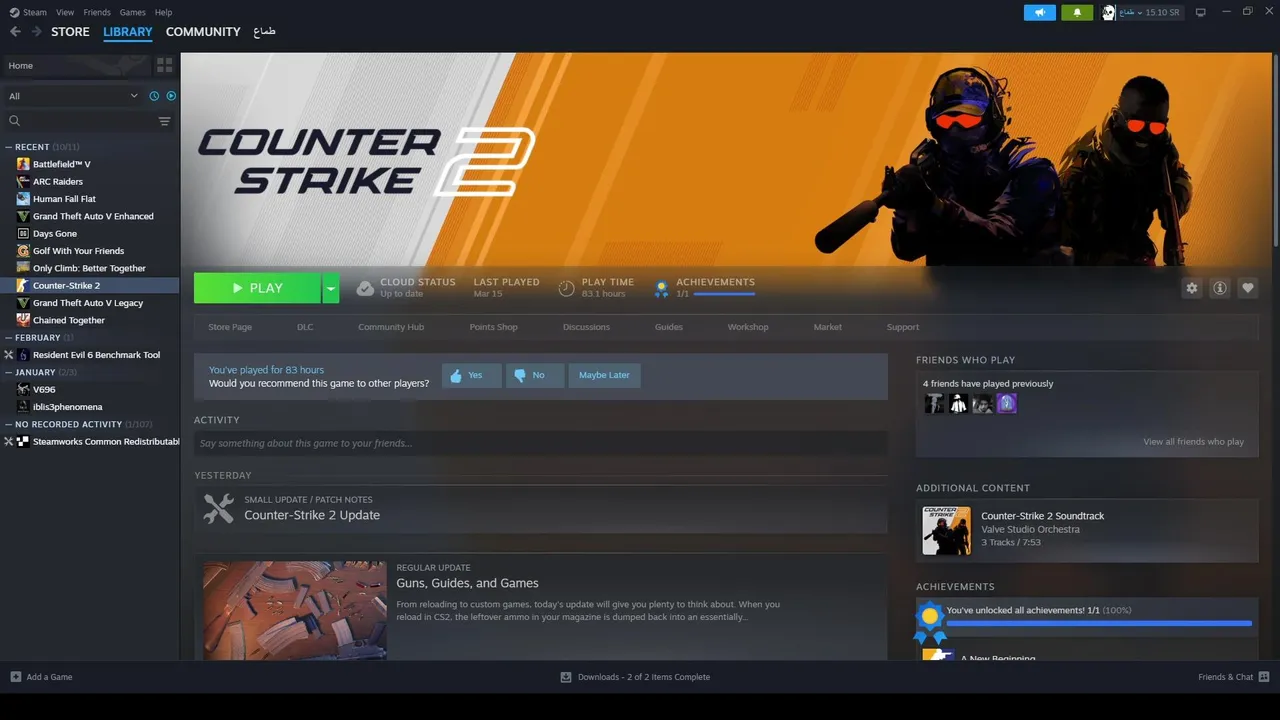The width and height of the screenshot is (1280, 720).
Task: Toggle the recent activity clock filter
Action: click(154, 96)
